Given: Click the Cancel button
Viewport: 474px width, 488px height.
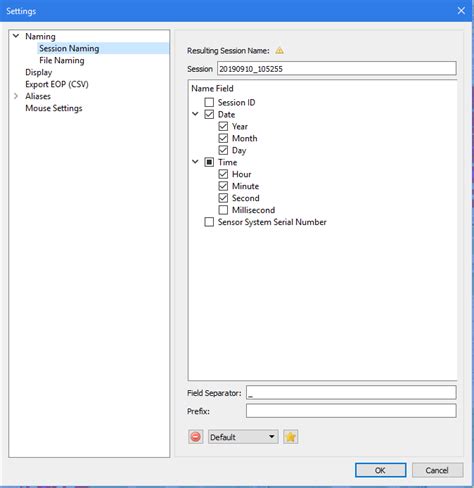Looking at the screenshot, I should [437, 470].
